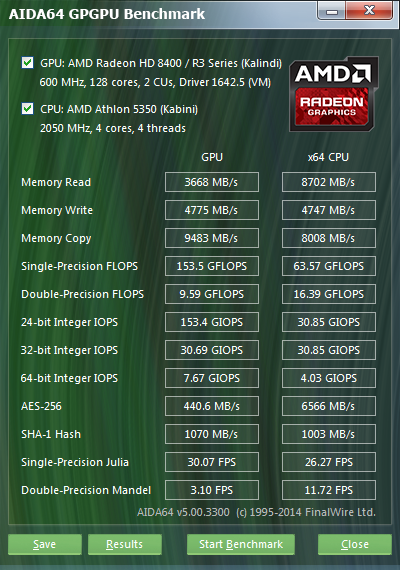The width and height of the screenshot is (400, 570).
Task: Click the GPU Memory Copy 9483 MB/s box
Action: 212,238
